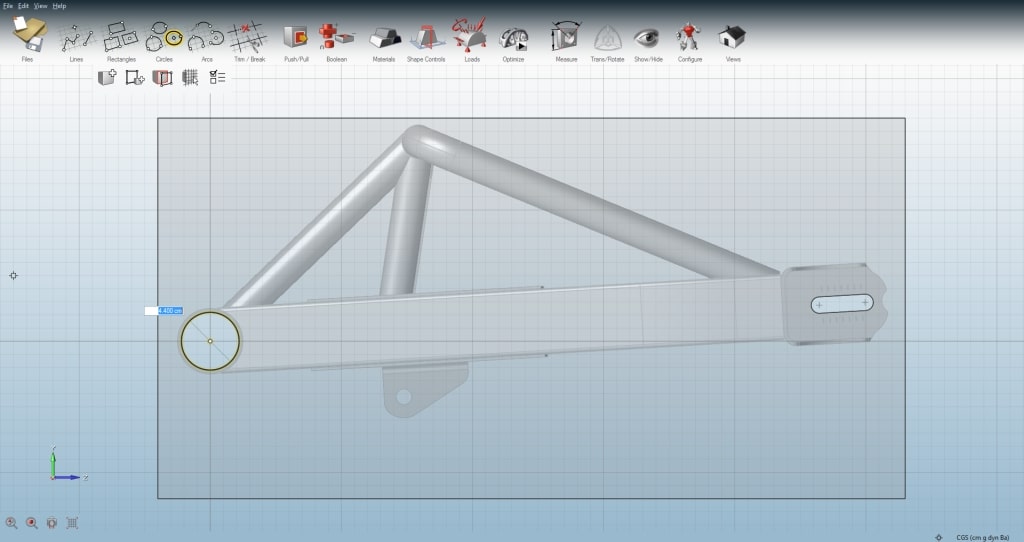Open the File menu

click(8, 6)
